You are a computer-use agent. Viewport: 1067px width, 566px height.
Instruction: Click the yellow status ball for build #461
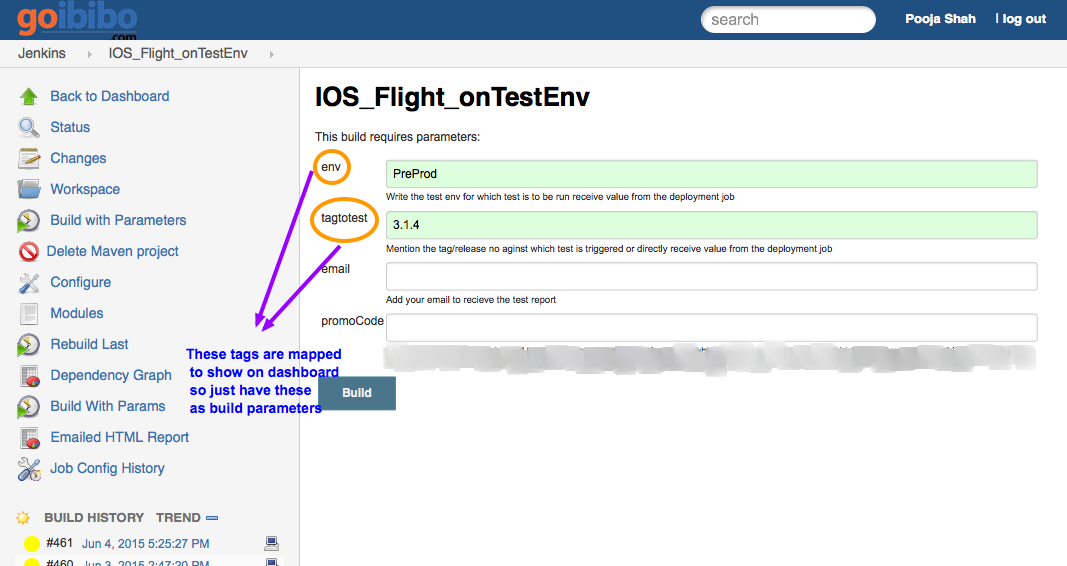(x=32, y=544)
